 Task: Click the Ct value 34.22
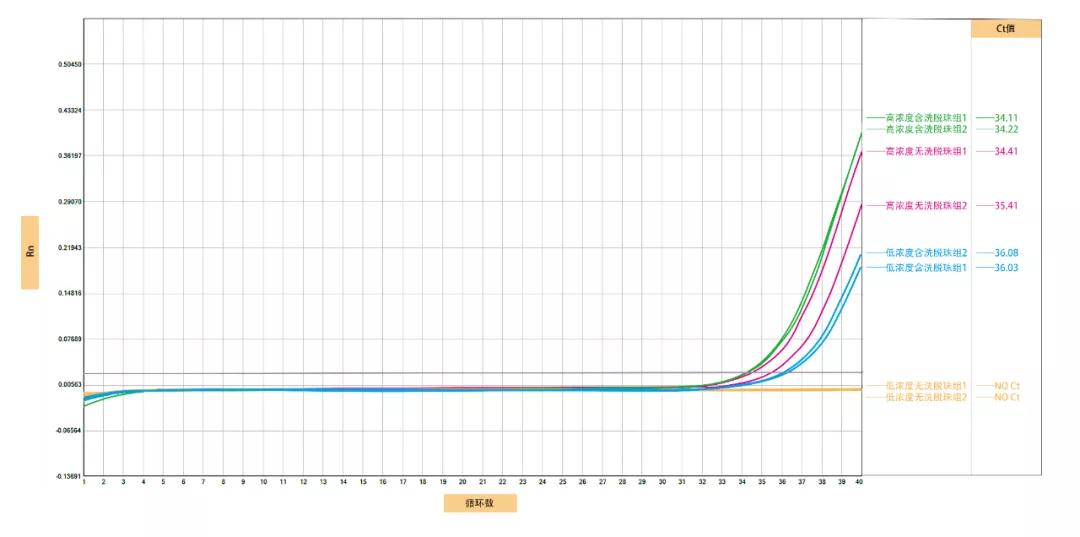point(1006,129)
